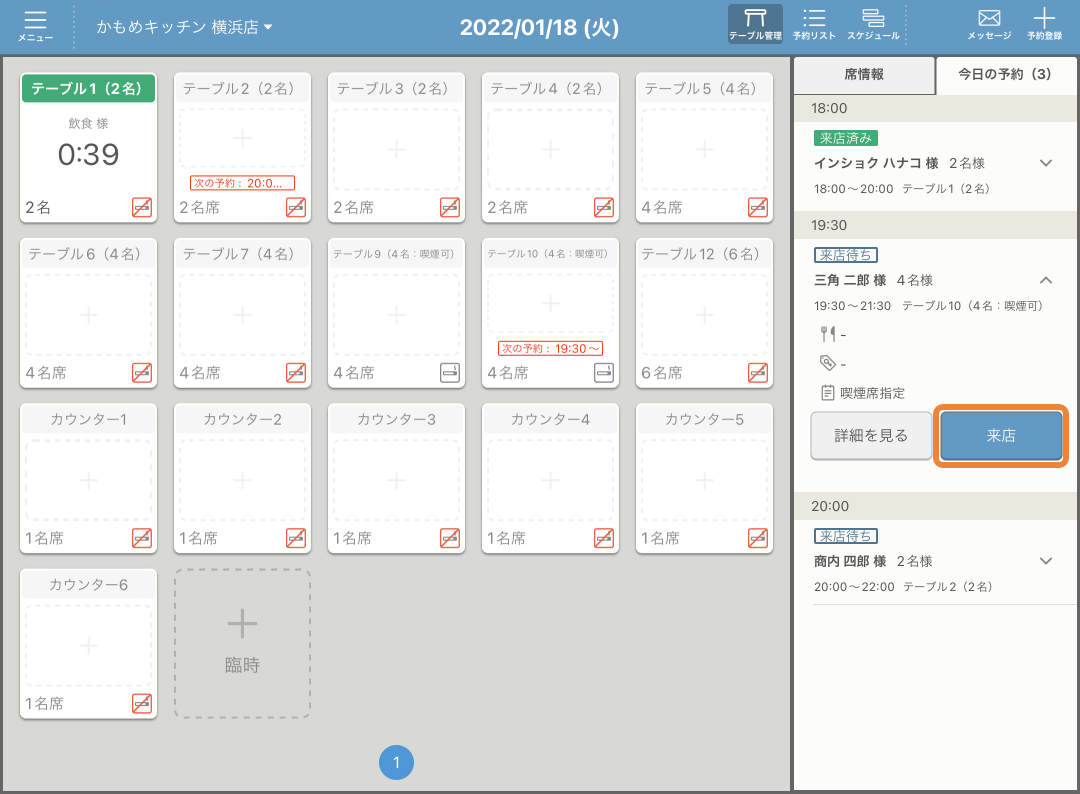Expand インショク ハナコ 様 reservation chevron

click(x=1046, y=163)
